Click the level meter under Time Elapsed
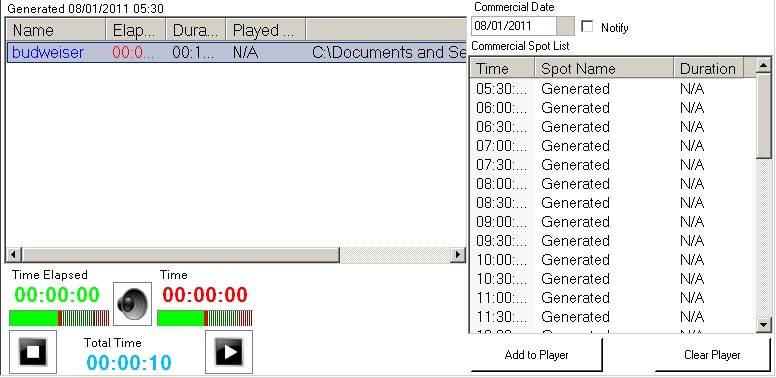This screenshot has height=378, width=776. 59,318
